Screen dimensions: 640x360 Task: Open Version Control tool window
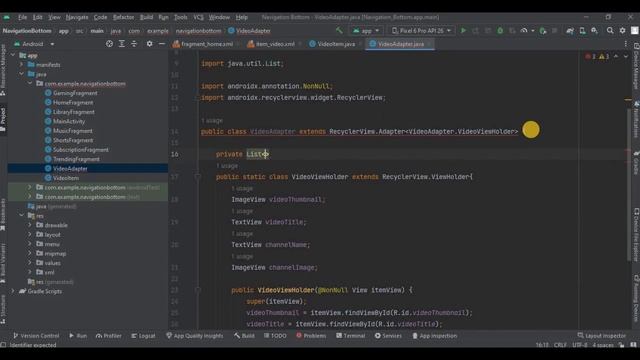[36, 336]
